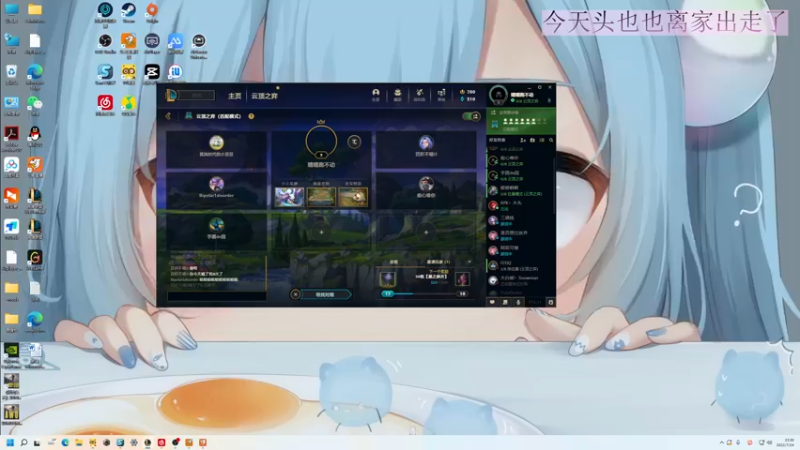Click the 寻找对局 find match button

(x=325, y=294)
